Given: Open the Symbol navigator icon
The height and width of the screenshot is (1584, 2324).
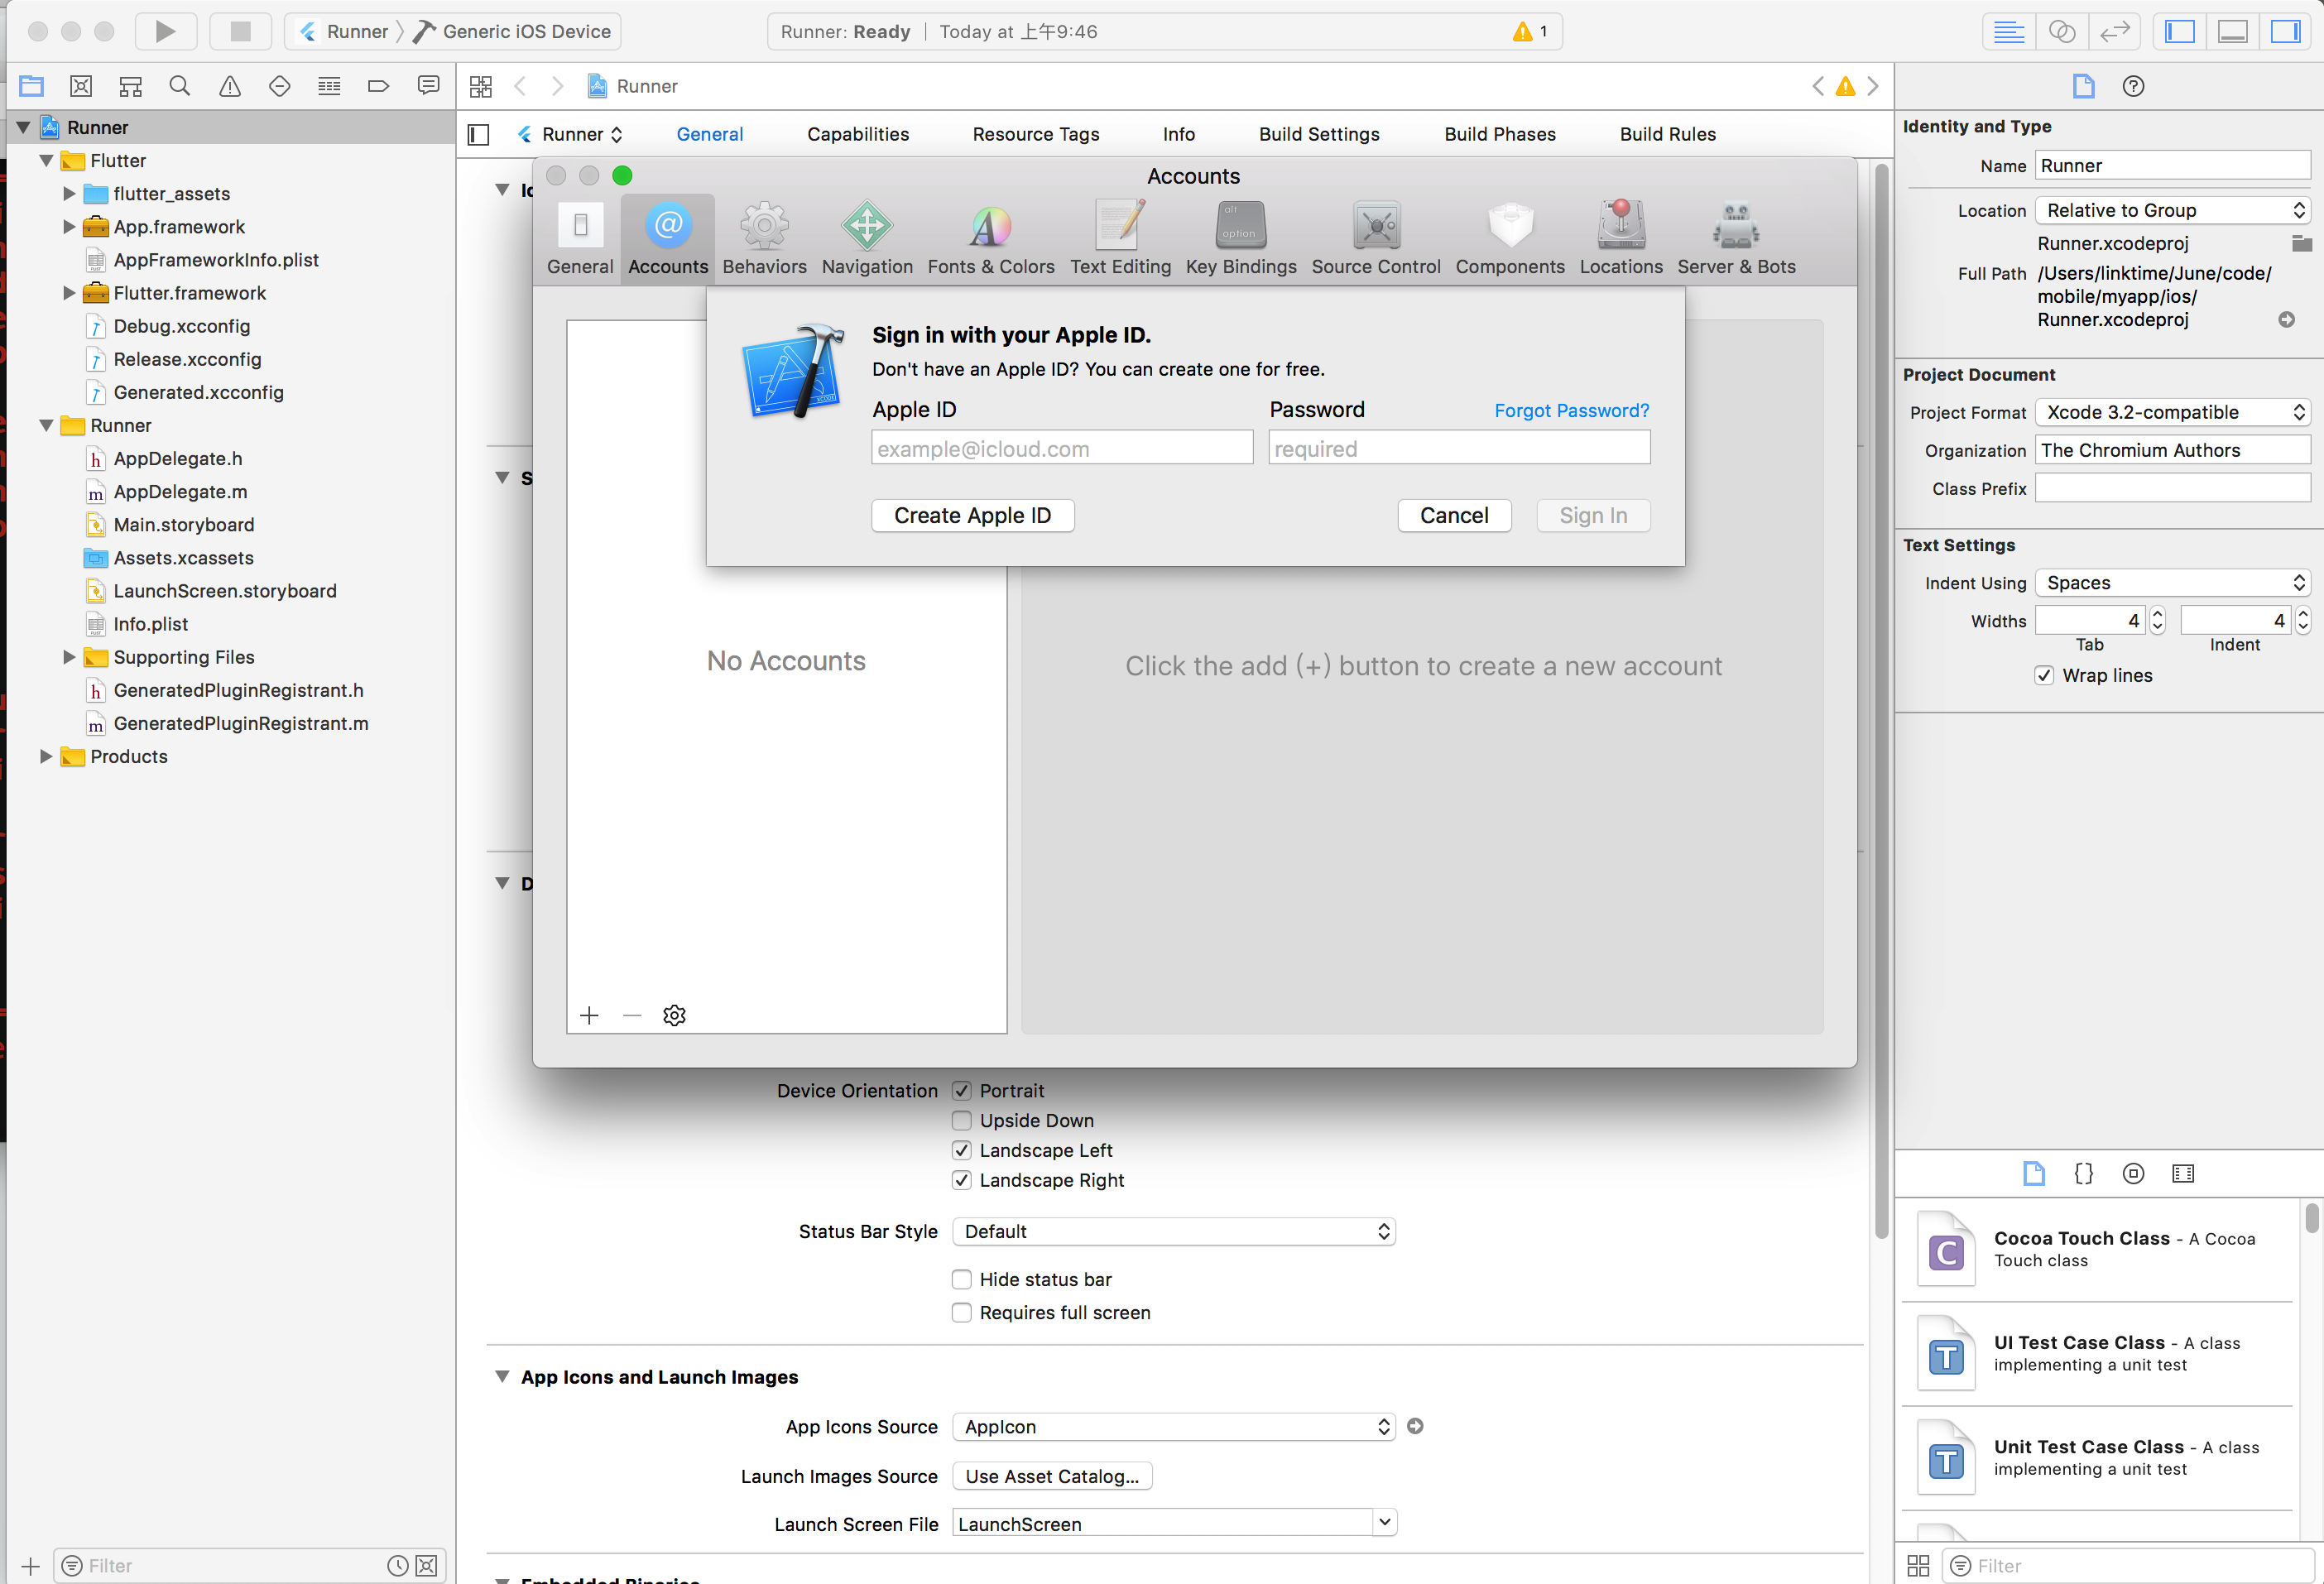Looking at the screenshot, I should [131, 86].
